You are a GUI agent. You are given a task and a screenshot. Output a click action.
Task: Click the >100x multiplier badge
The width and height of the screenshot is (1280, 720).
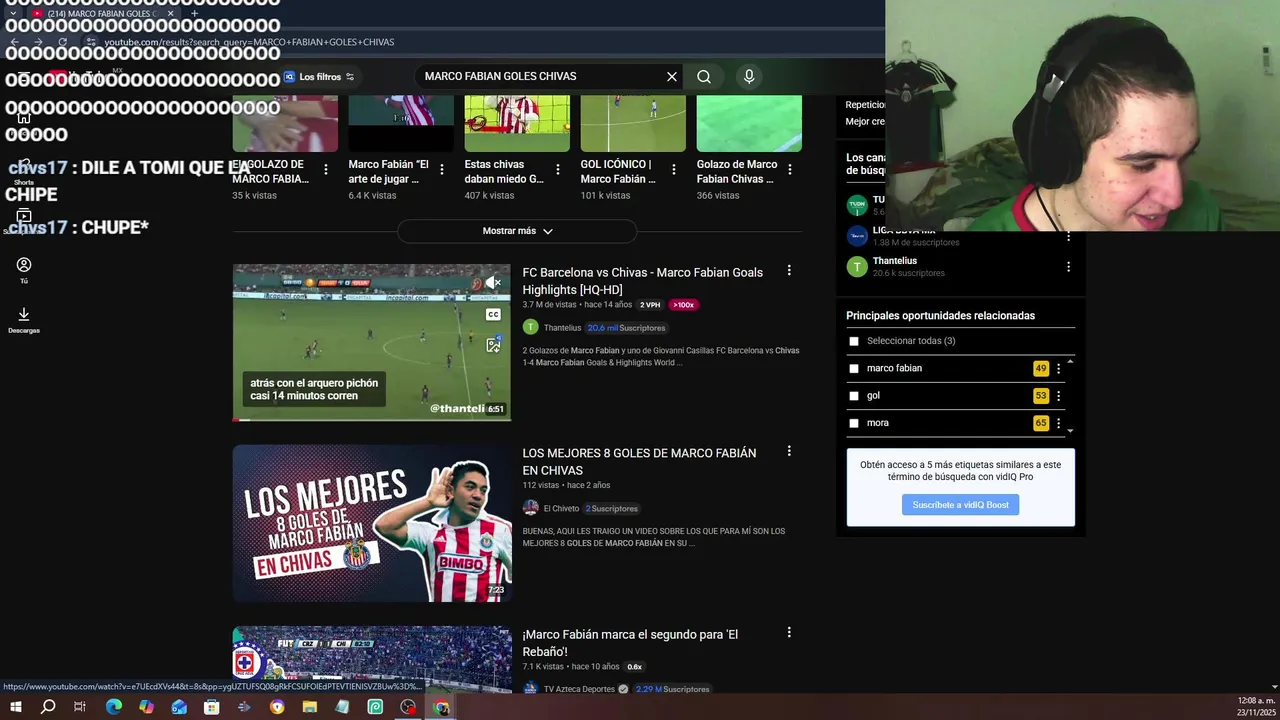point(684,305)
